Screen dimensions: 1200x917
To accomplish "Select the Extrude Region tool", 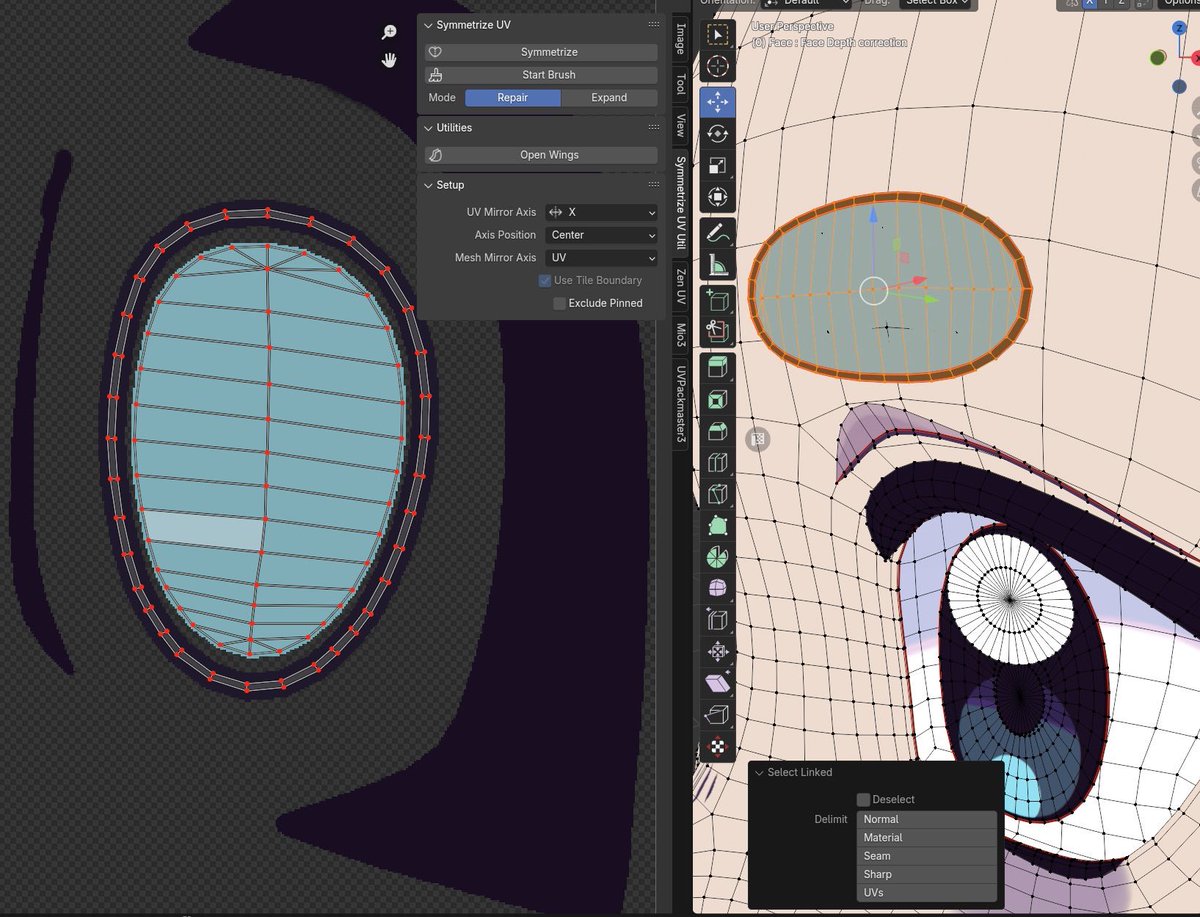I will pos(717,368).
